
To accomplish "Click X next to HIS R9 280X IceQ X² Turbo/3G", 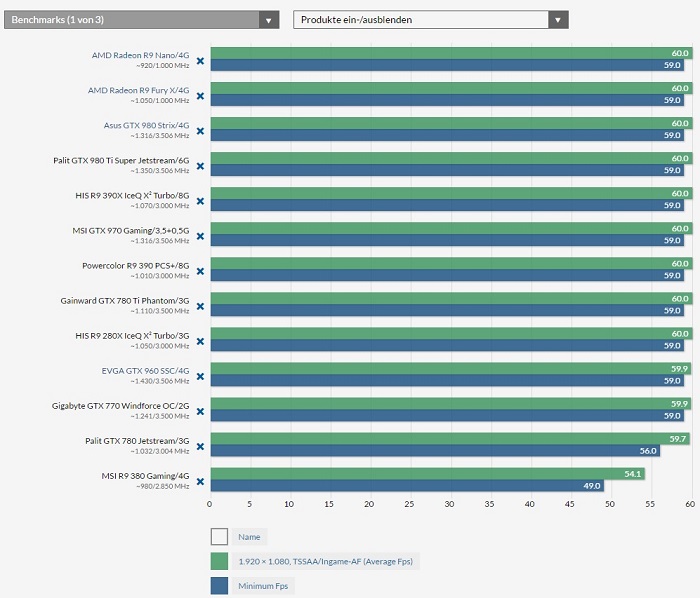I will click(200, 341).
